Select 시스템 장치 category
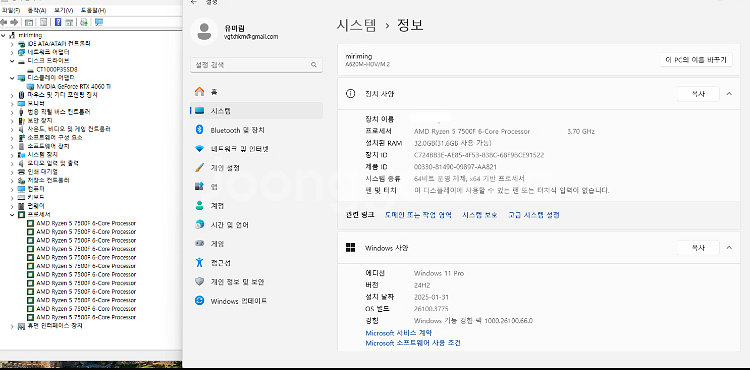This screenshot has width=750, height=370. click(x=43, y=154)
